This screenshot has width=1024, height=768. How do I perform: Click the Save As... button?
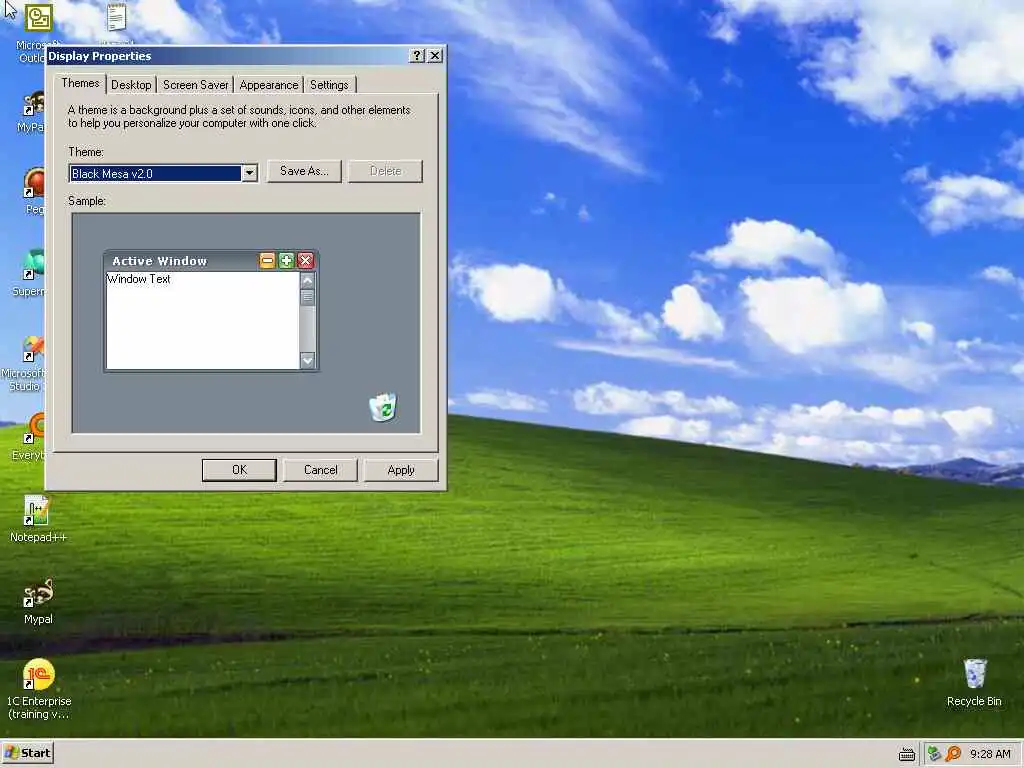(x=304, y=171)
